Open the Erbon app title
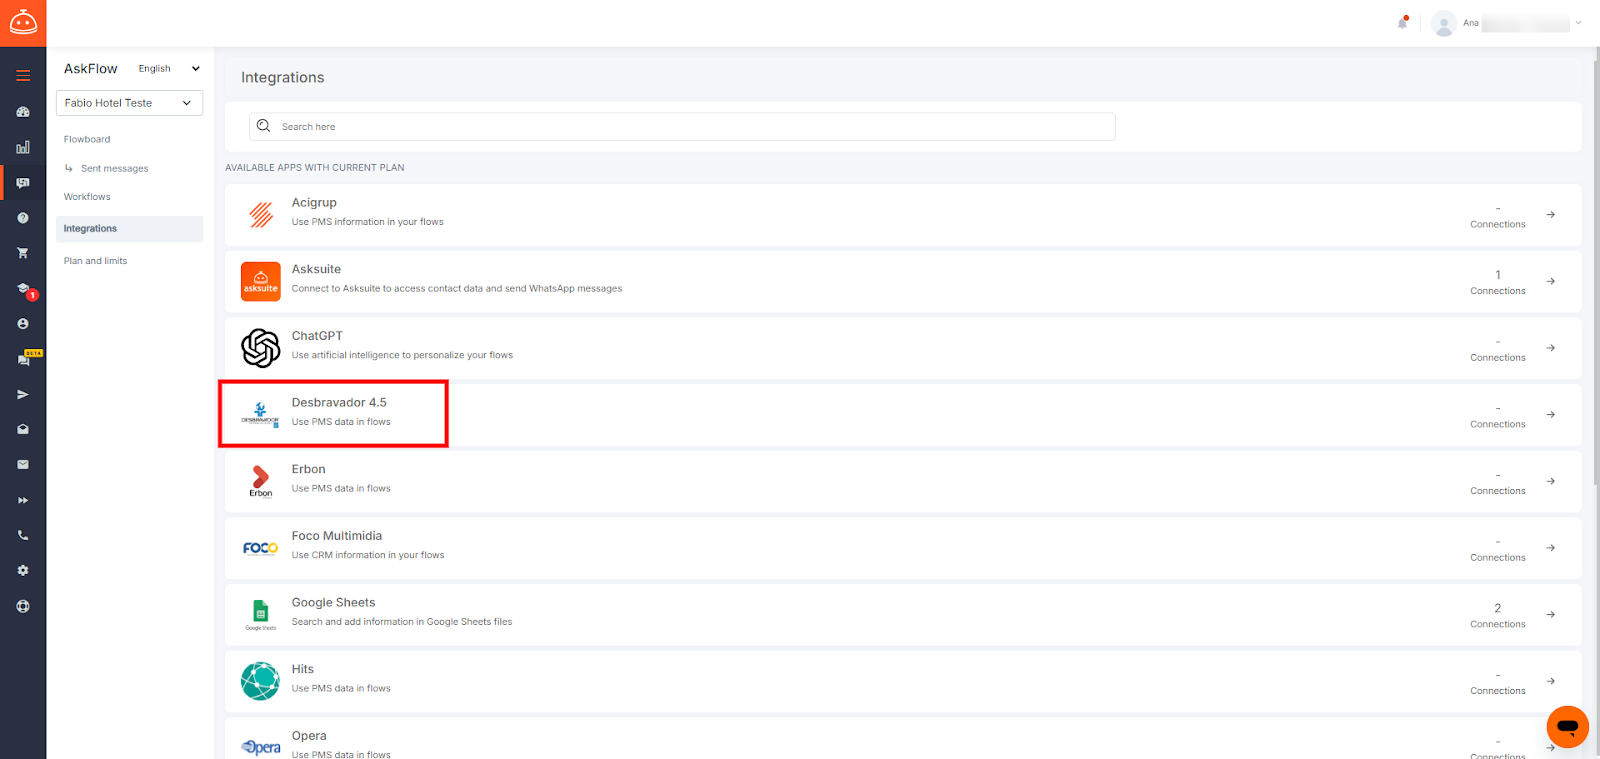This screenshot has width=1600, height=759. click(308, 469)
